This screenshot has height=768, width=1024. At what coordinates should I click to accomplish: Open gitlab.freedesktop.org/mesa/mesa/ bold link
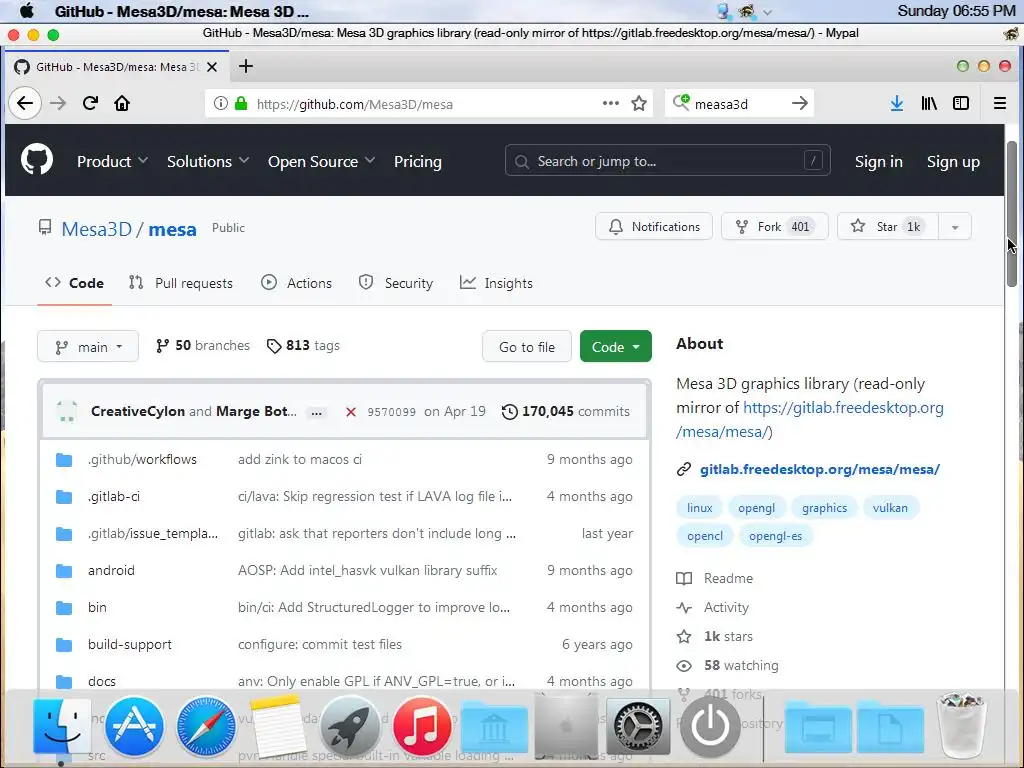[820, 469]
